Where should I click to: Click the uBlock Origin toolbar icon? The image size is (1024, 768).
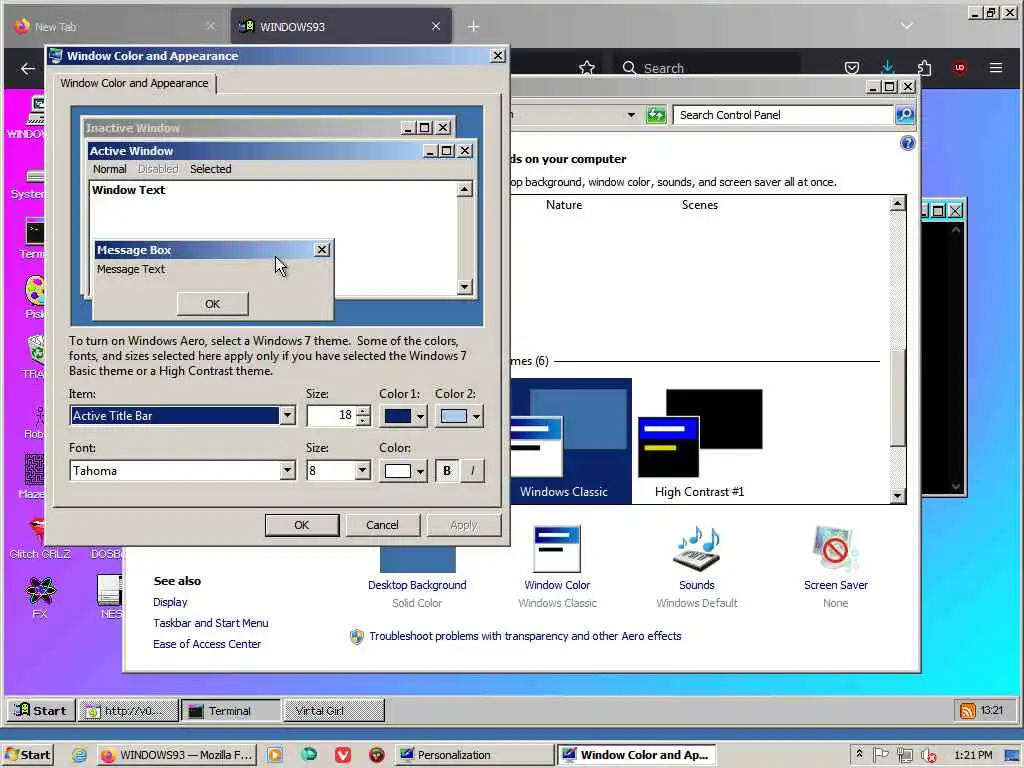[x=959, y=67]
